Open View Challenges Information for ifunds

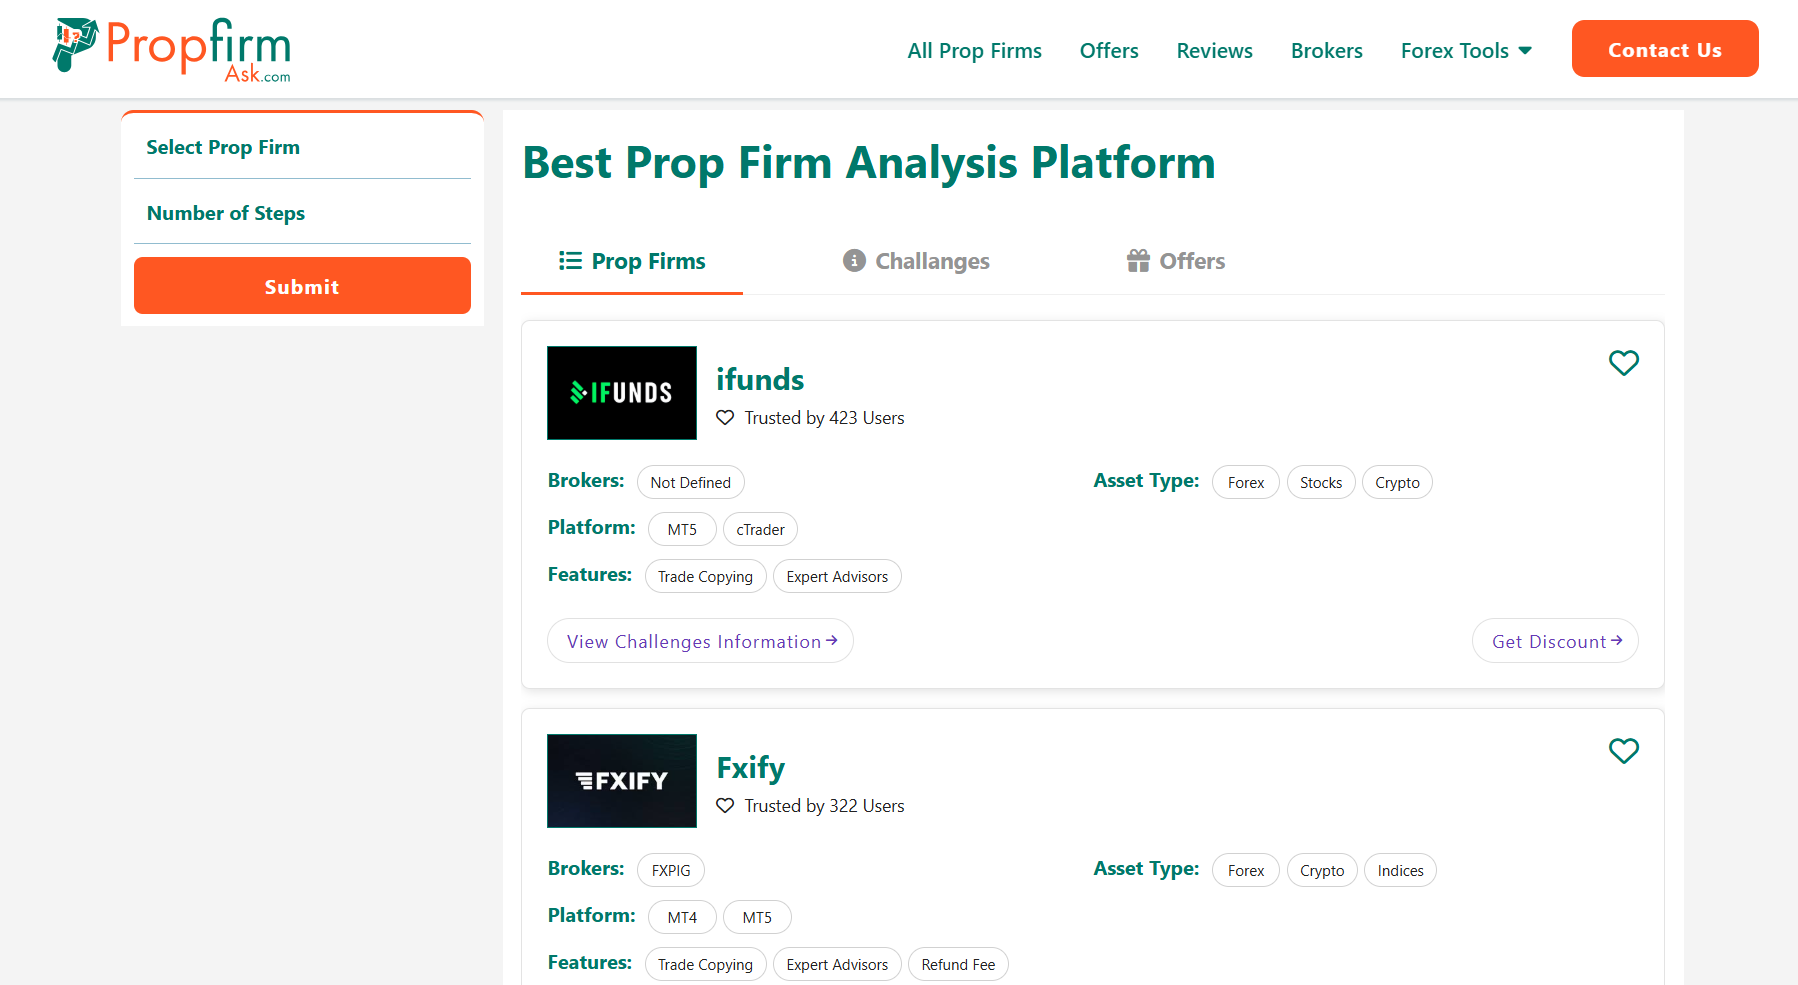click(x=699, y=640)
